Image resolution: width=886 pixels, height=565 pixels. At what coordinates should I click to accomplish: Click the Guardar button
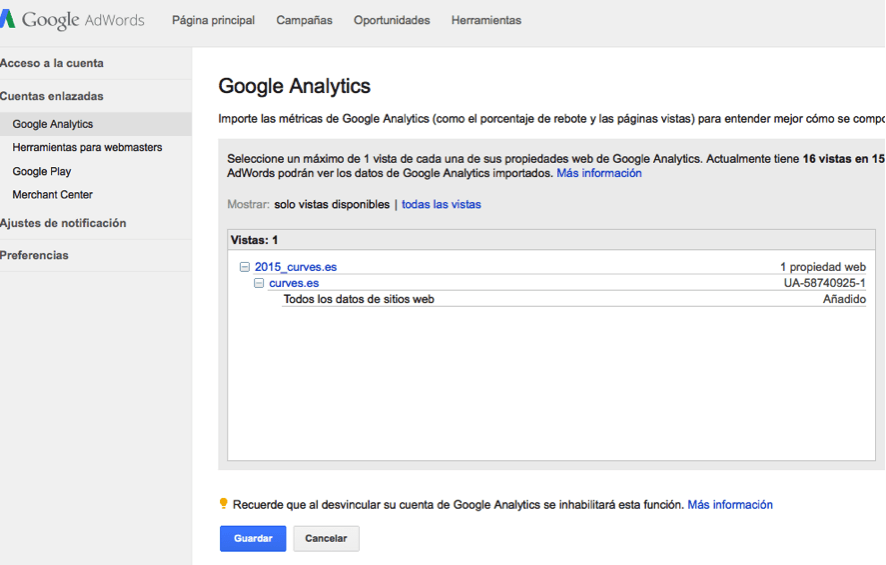253,538
